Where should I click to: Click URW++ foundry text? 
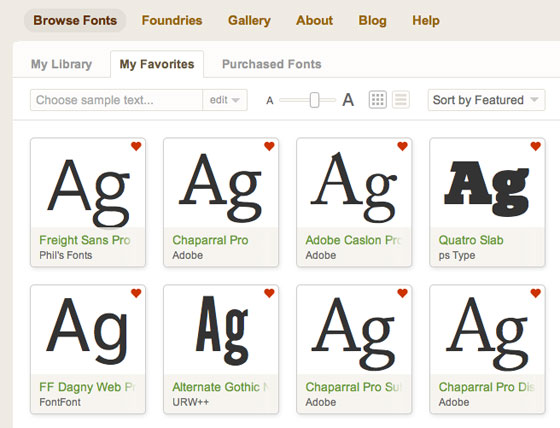[190, 402]
